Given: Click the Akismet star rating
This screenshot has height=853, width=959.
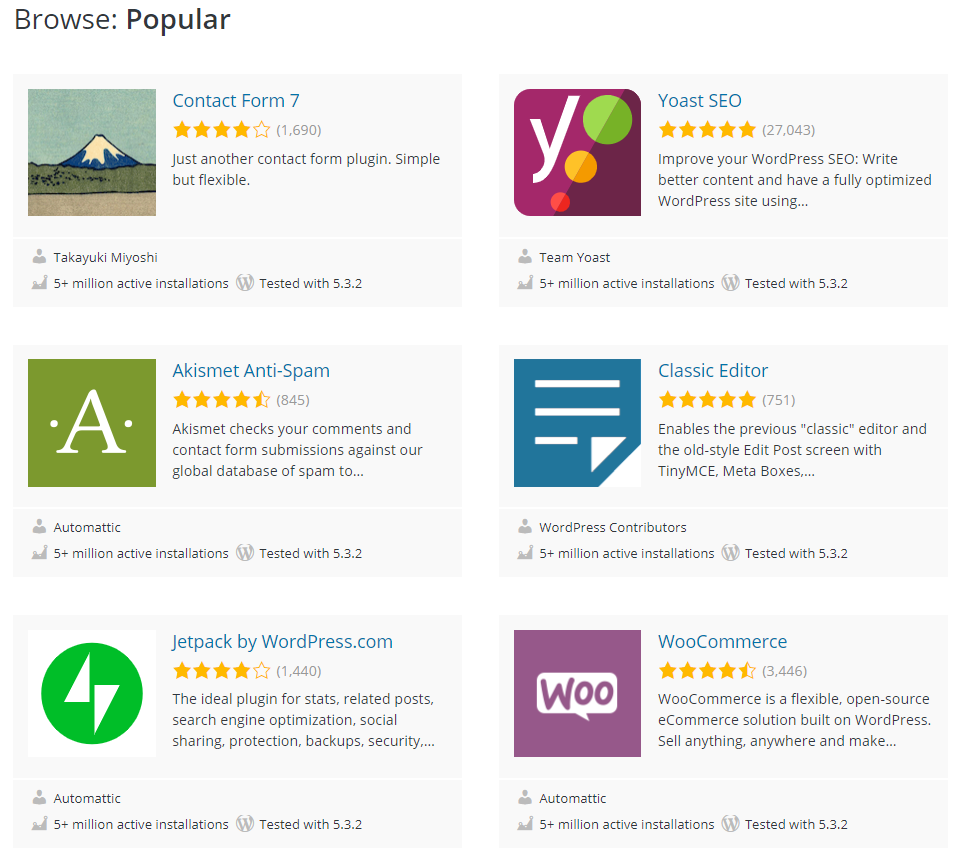Looking at the screenshot, I should click(221, 400).
